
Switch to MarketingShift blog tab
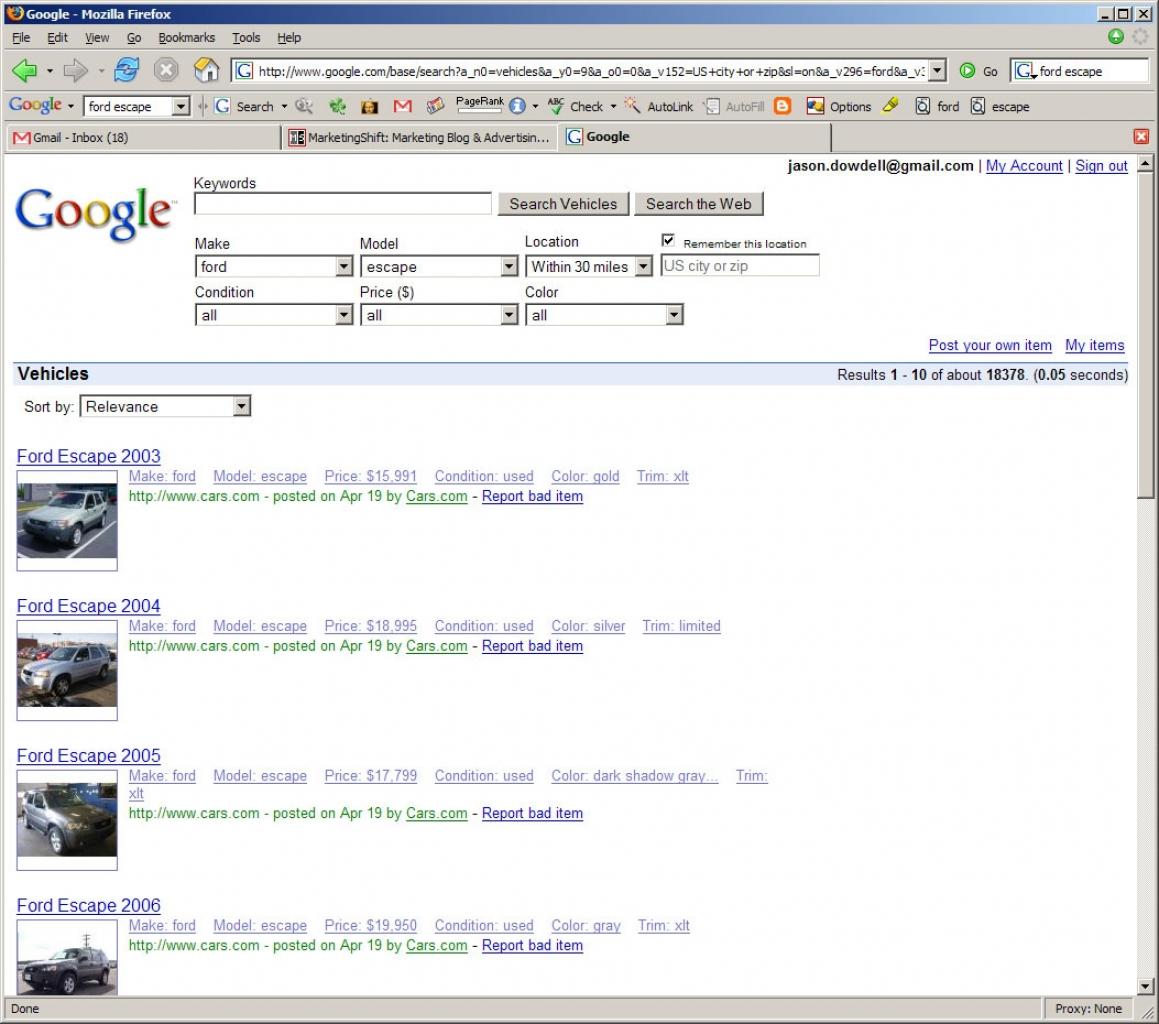(420, 137)
